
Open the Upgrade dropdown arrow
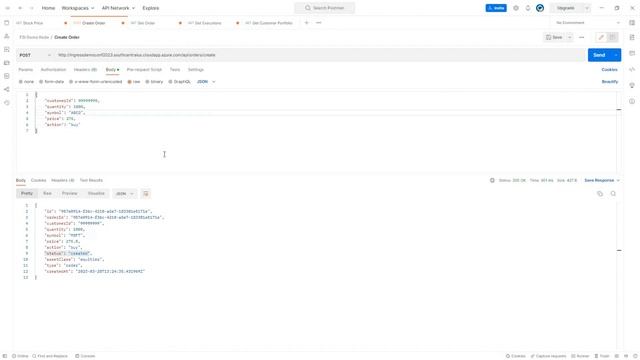click(x=587, y=8)
